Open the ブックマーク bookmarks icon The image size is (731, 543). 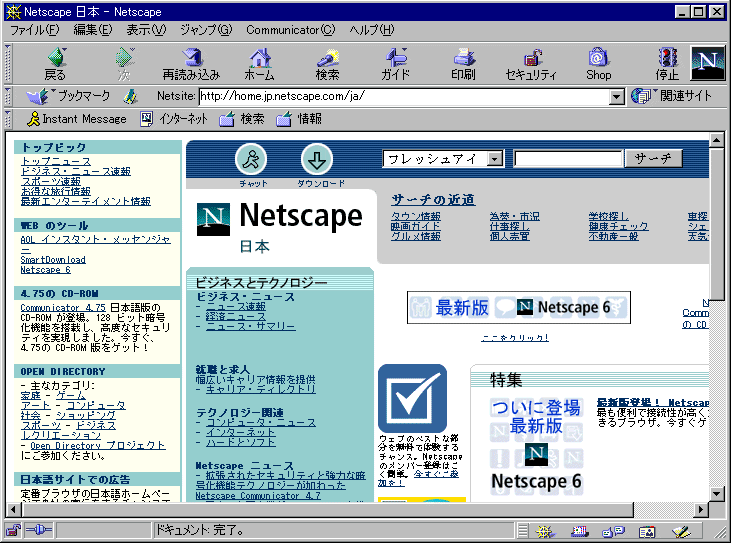[38, 96]
